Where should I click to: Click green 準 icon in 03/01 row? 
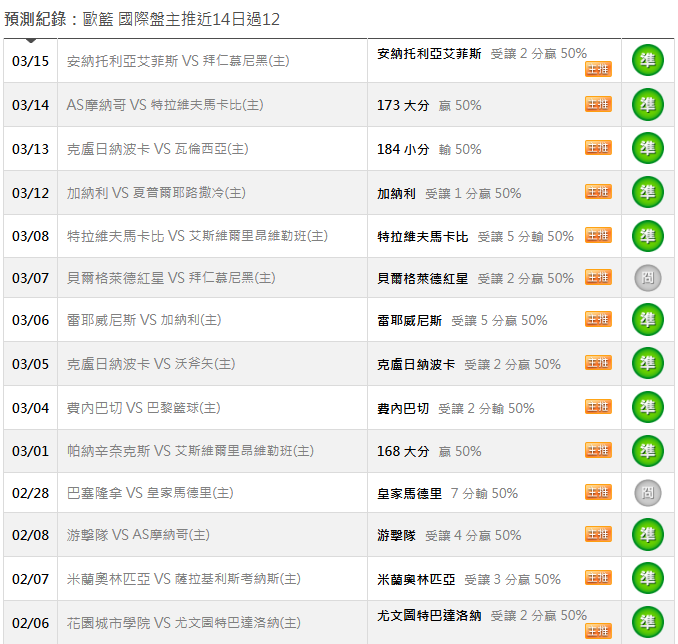[647, 451]
